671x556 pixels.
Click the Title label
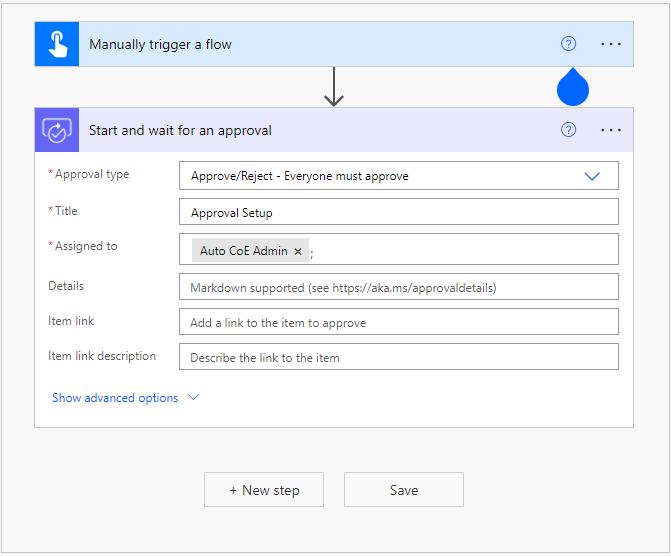click(x=66, y=211)
